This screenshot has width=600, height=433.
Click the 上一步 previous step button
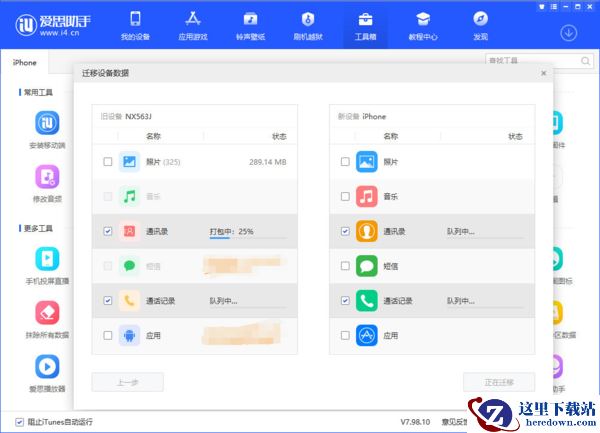click(x=127, y=382)
